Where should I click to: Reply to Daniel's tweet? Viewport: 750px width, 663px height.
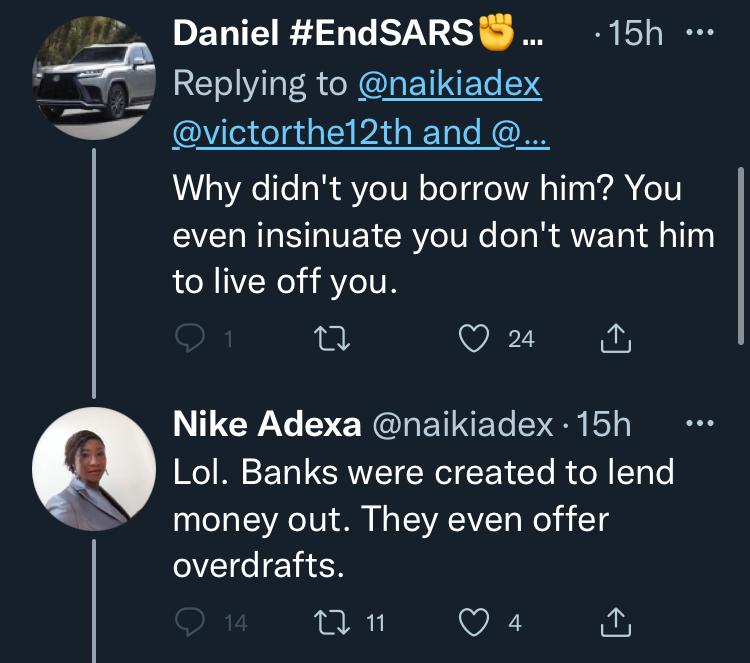[190, 340]
